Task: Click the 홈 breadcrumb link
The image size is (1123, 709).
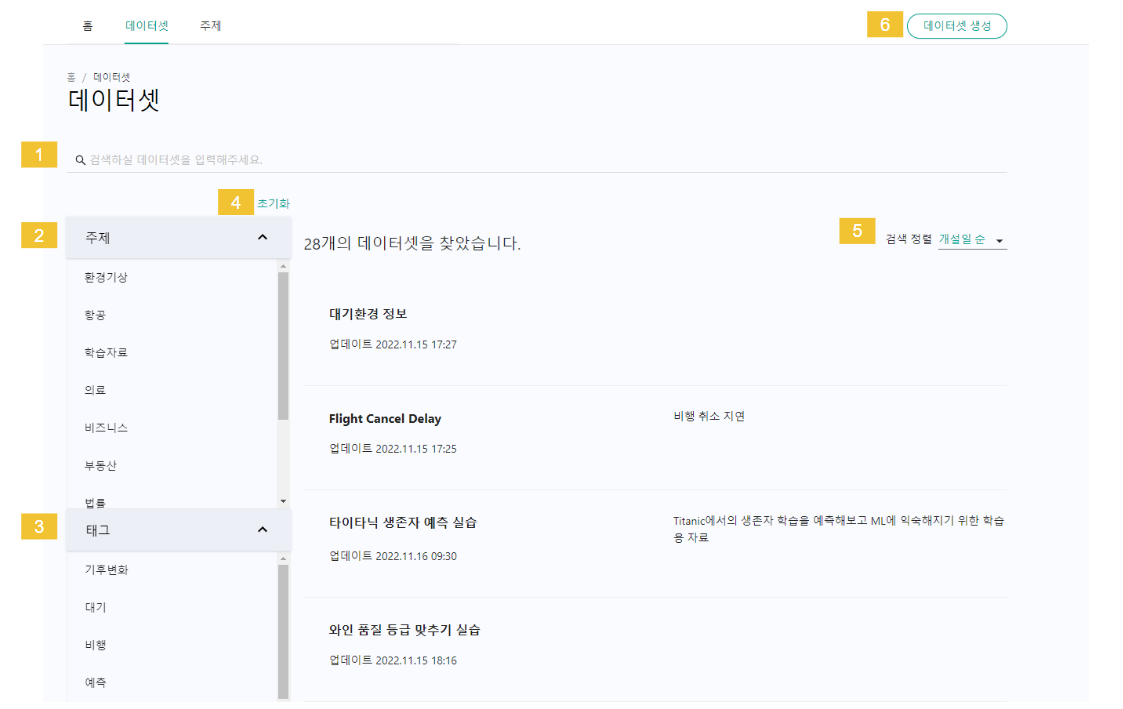Action: [x=71, y=77]
